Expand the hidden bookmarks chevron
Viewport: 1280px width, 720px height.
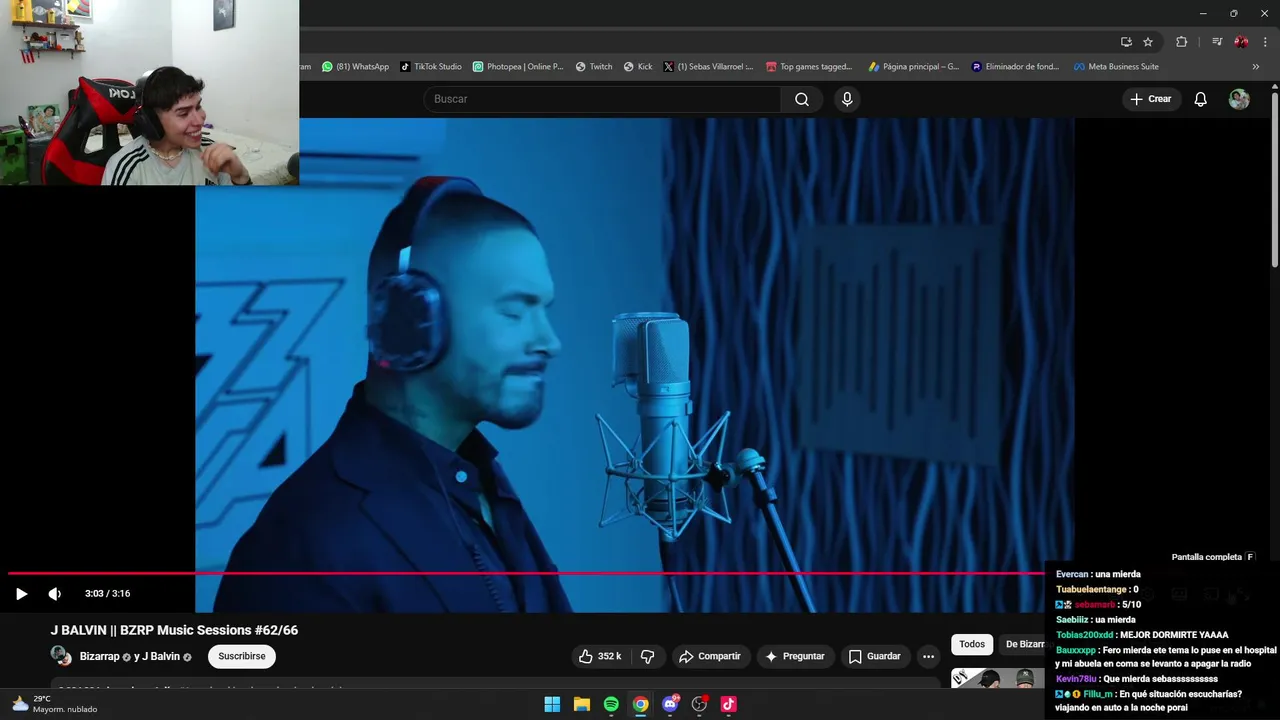pyautogui.click(x=1256, y=67)
